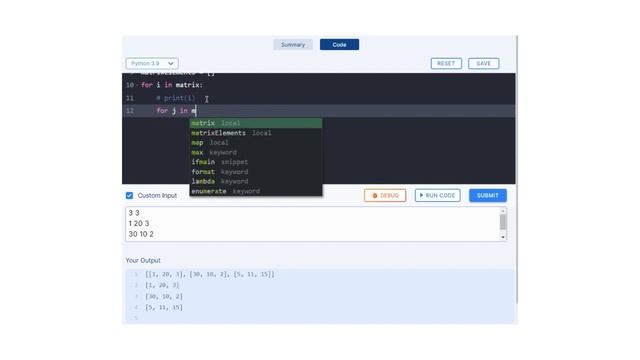Click the custom input scrollbar thumb

point(503,222)
